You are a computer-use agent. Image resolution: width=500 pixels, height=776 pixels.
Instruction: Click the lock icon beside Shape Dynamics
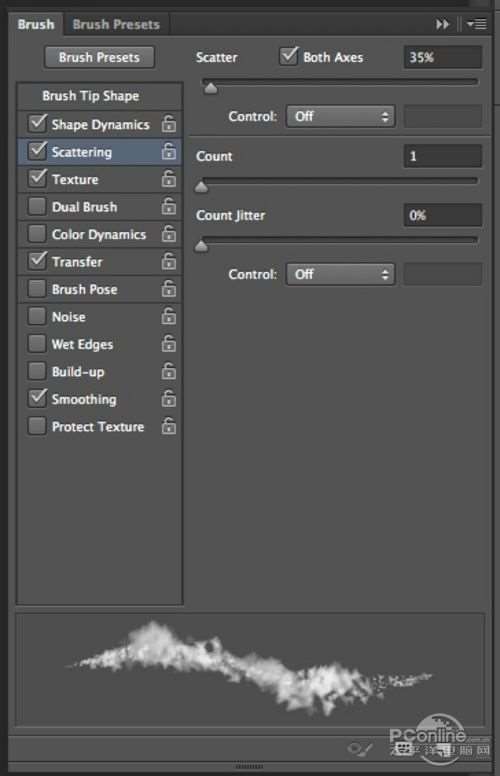point(169,124)
